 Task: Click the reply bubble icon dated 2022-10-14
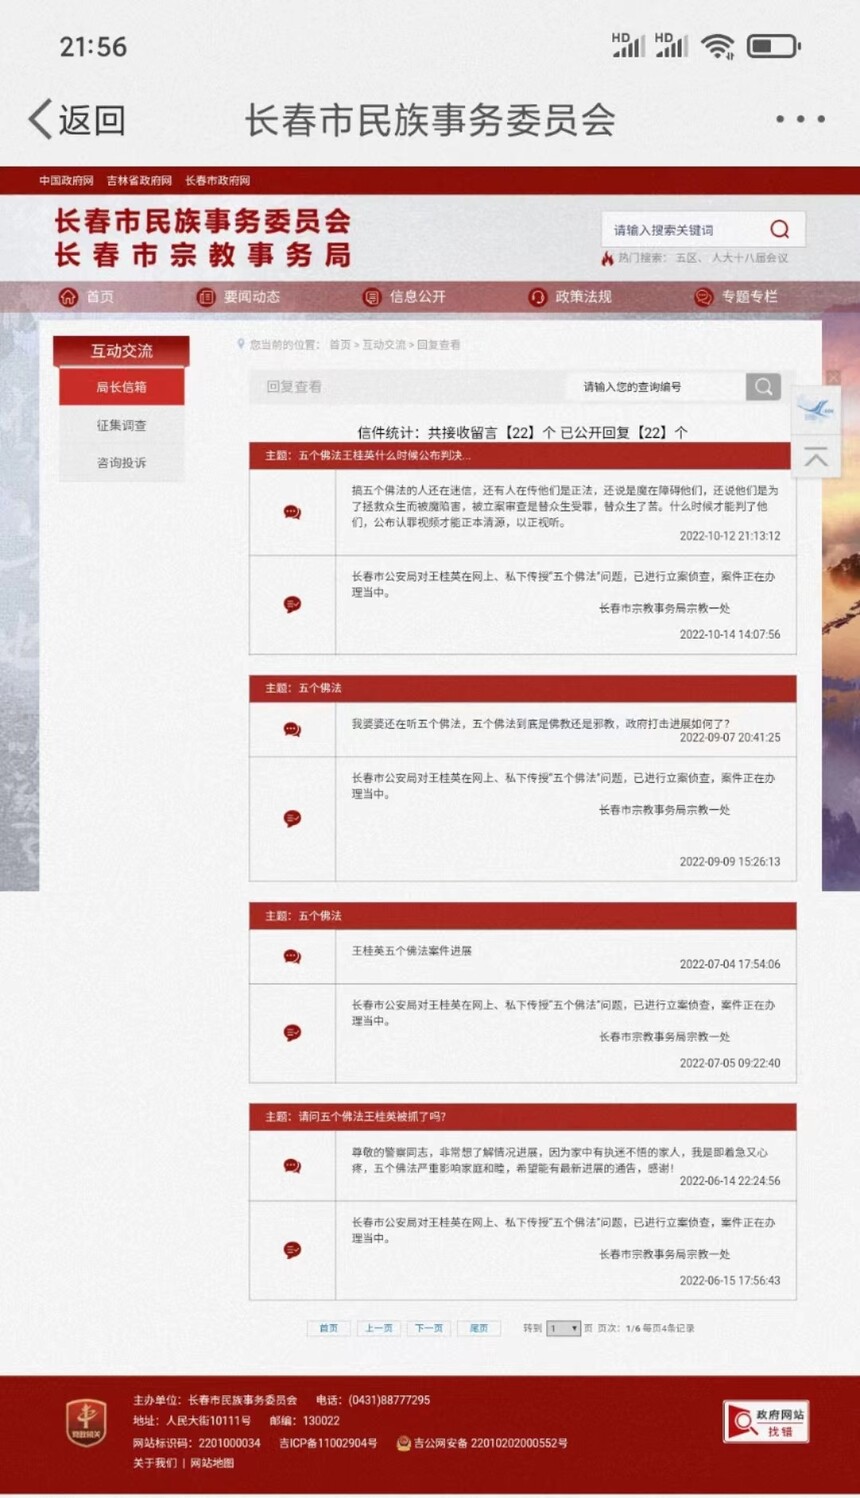292,604
